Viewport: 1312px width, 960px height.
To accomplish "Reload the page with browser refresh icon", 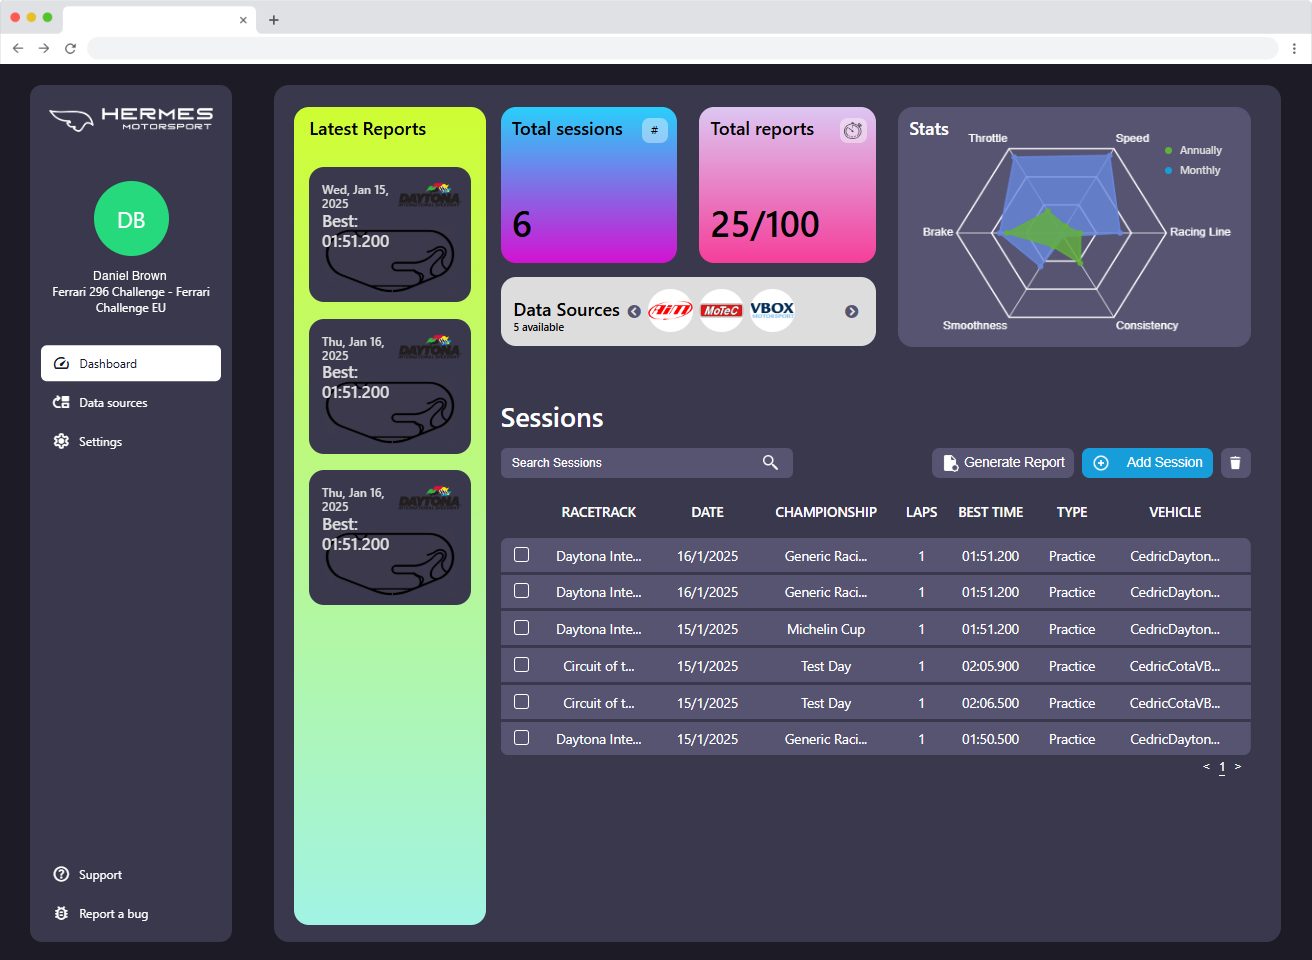I will click(70, 48).
